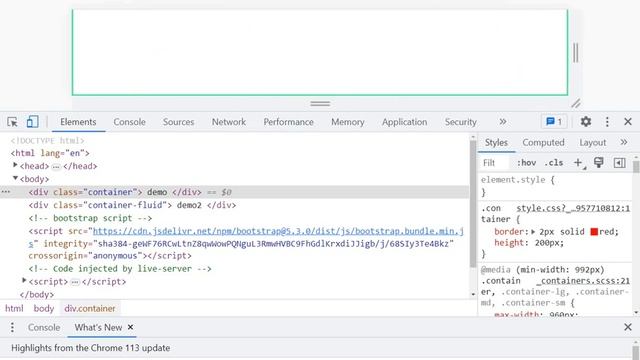Grab the viewport right-edge resize handle
The image size is (640, 360).
tap(576, 53)
